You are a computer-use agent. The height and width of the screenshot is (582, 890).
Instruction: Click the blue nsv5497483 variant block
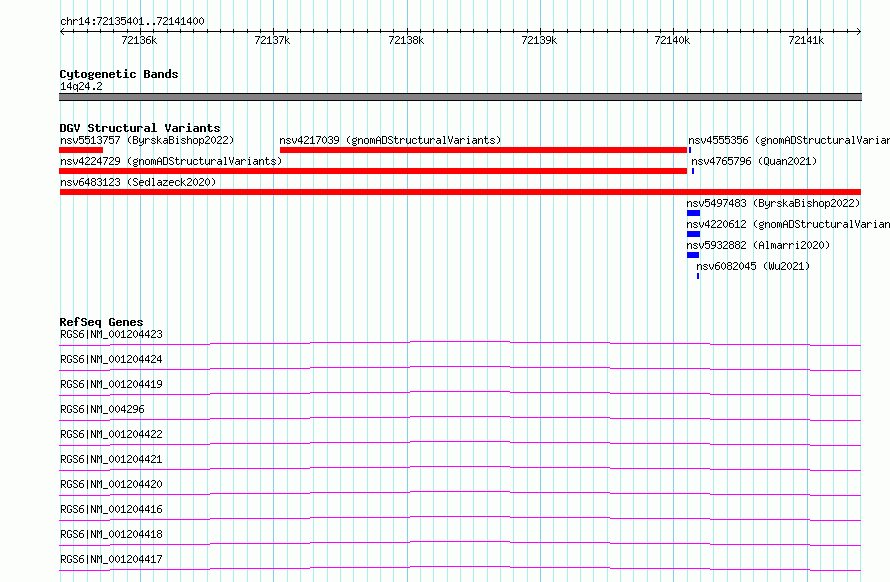(693, 213)
